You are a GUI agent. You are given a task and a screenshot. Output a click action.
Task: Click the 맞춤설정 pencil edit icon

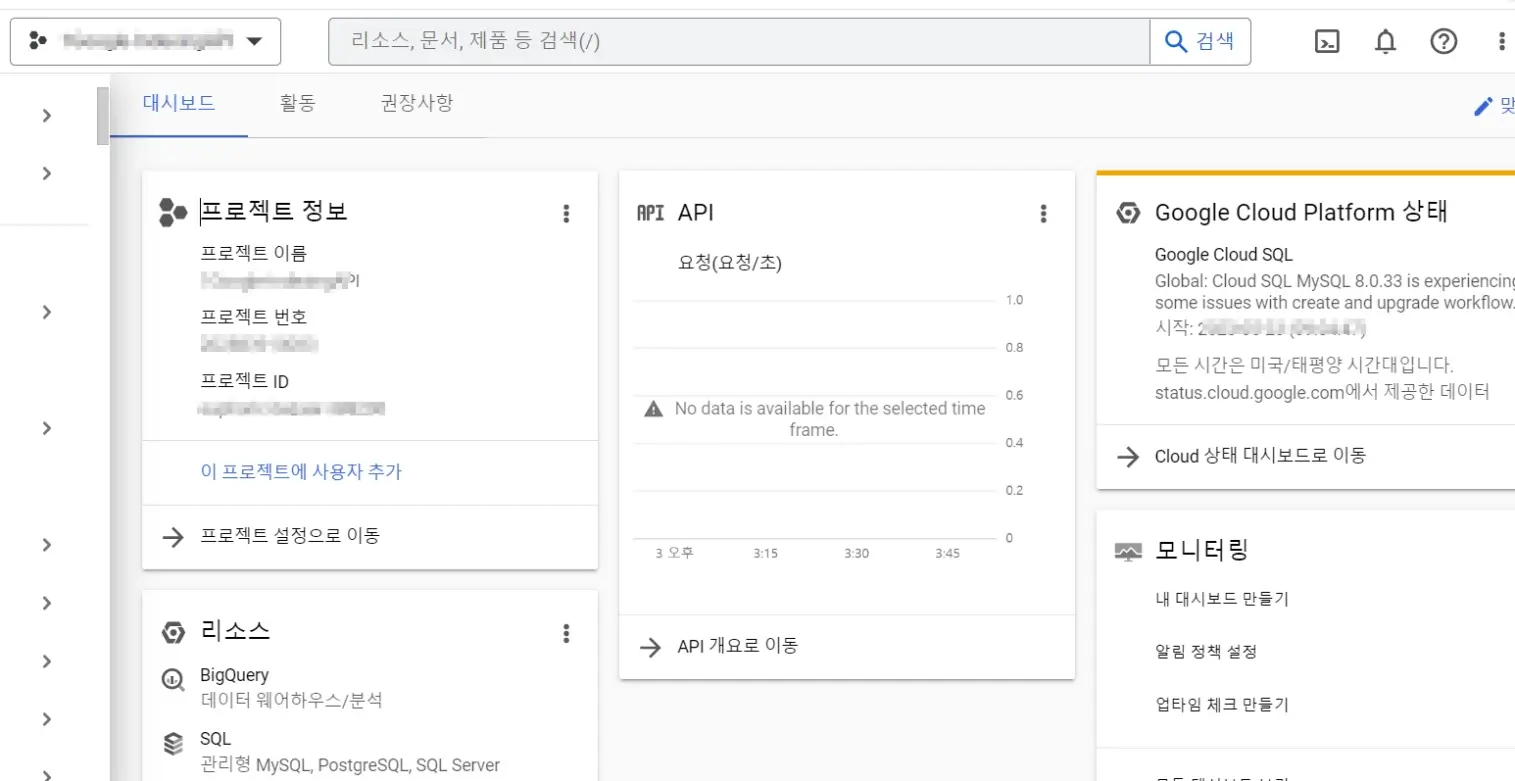click(1483, 105)
